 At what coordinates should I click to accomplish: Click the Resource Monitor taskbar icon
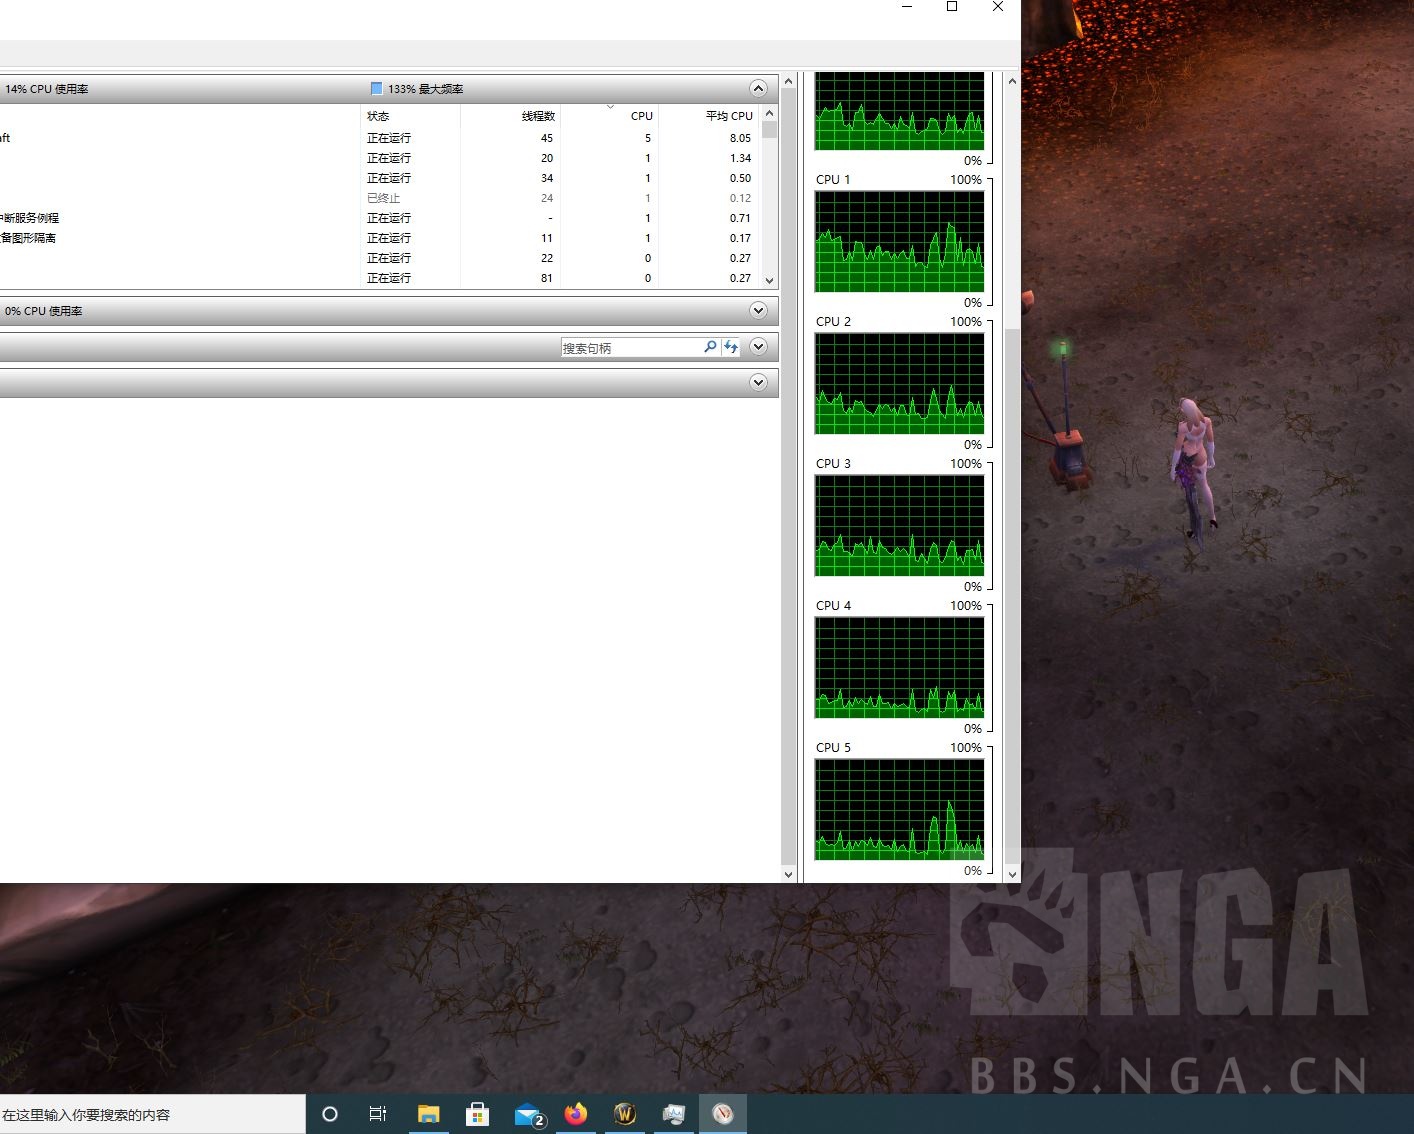pos(723,1114)
